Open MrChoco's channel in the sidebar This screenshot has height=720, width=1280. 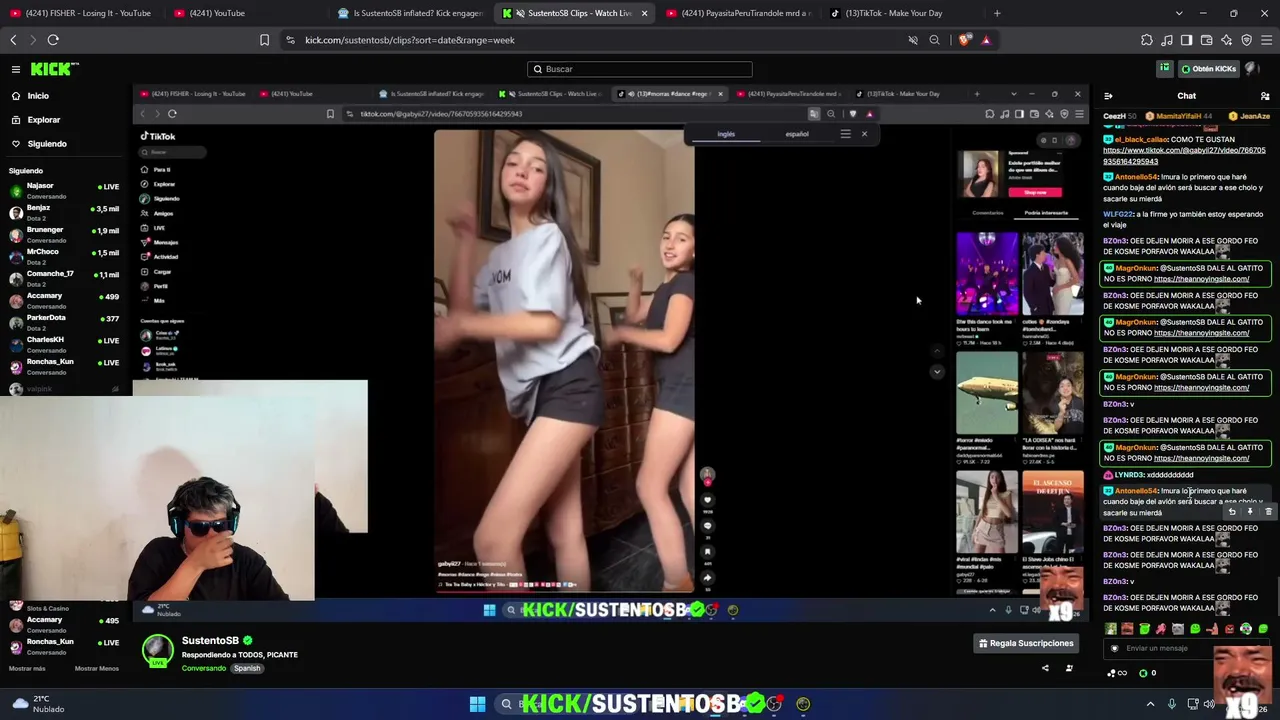[x=64, y=256]
